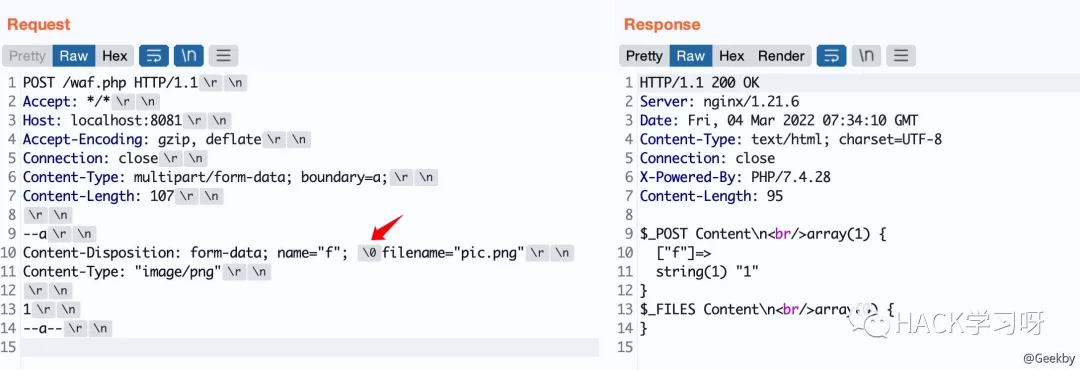The height and width of the screenshot is (370, 1080).
Task: Click the \0 null byte marker on line 10
Action: (369, 253)
